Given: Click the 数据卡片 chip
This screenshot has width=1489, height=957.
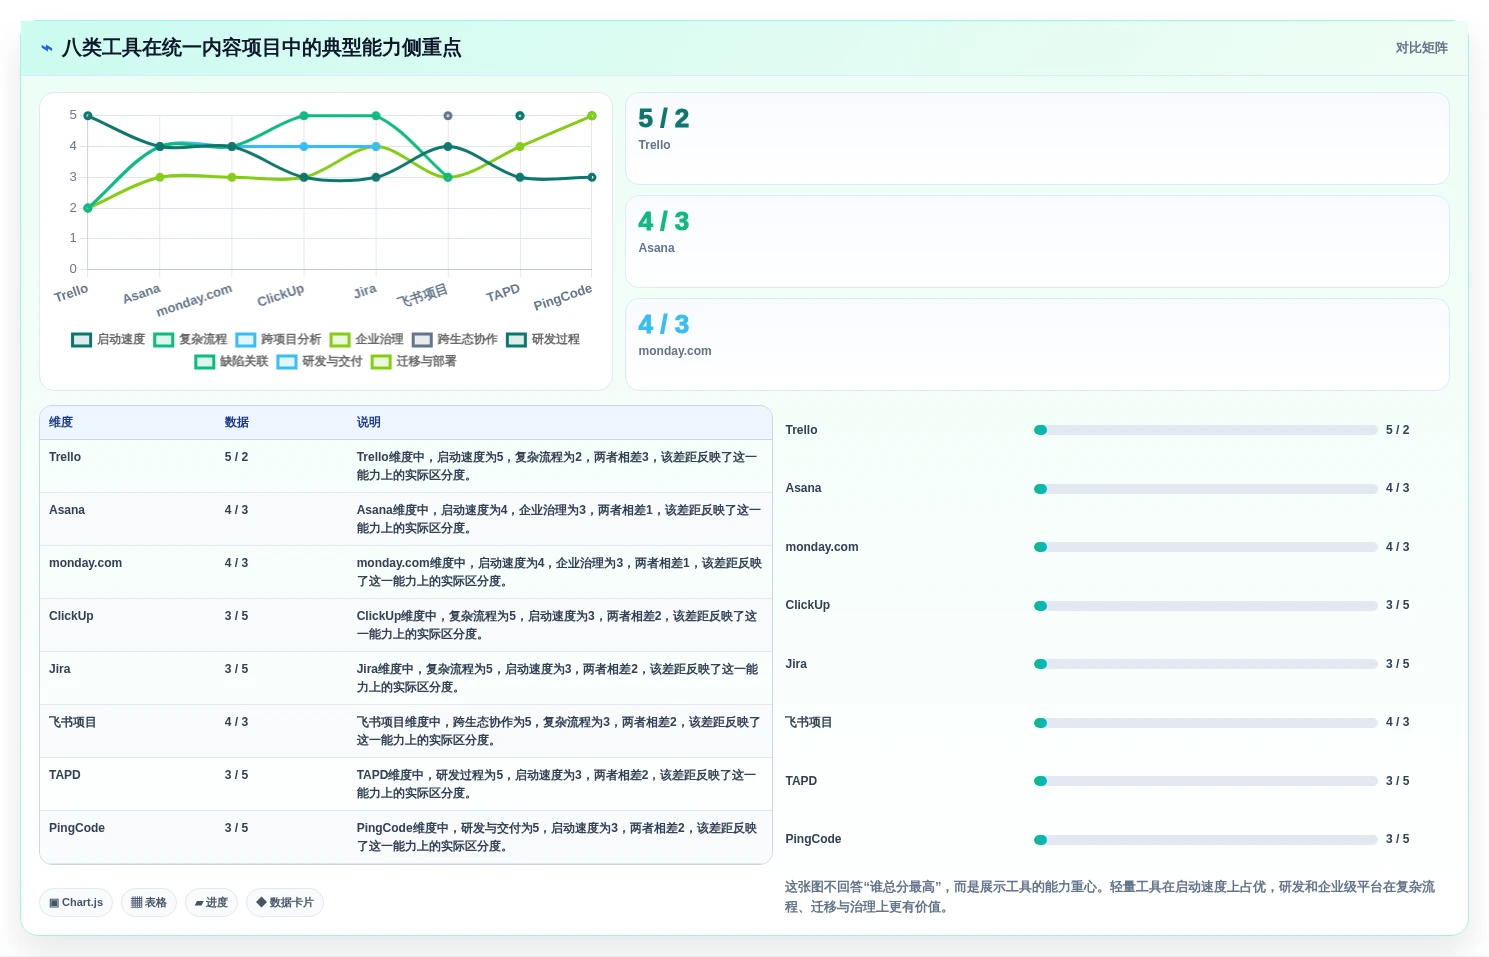Looking at the screenshot, I should click(x=285, y=902).
